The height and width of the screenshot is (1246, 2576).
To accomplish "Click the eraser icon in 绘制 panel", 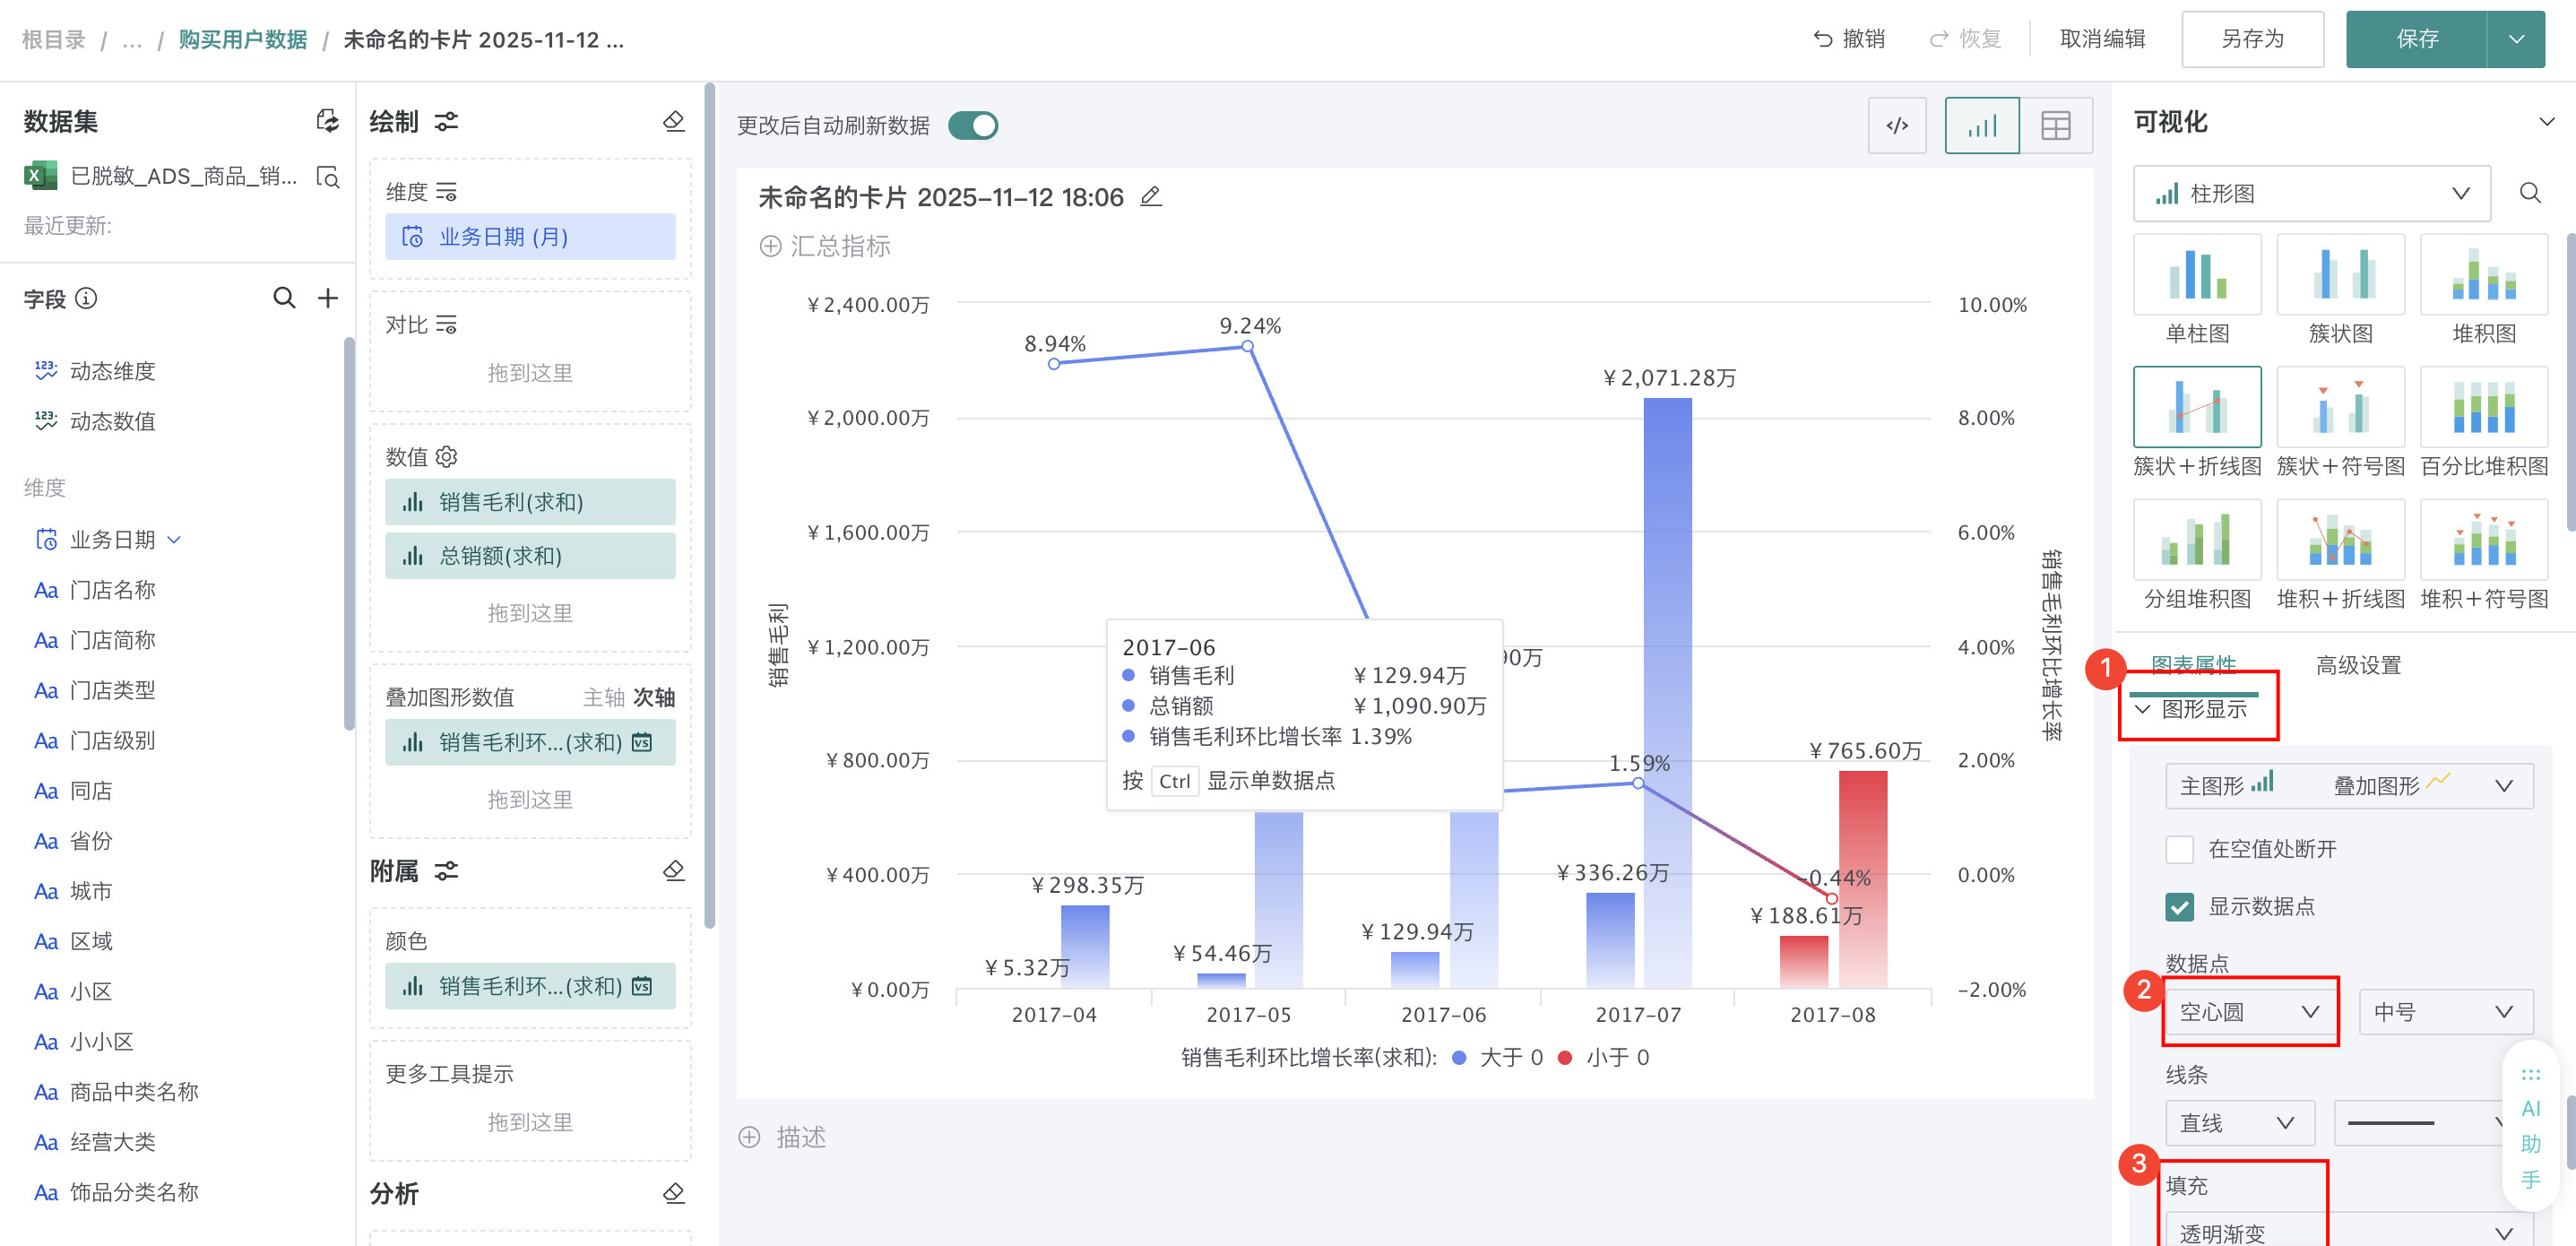I will coord(673,122).
